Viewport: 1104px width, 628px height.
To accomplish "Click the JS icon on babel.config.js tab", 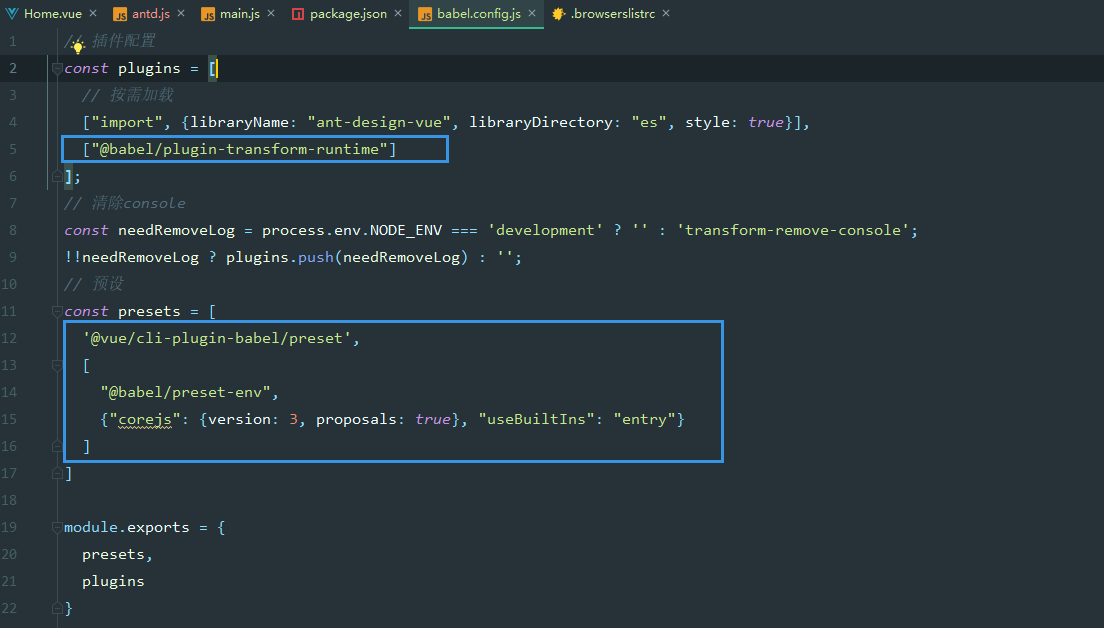I will point(425,14).
